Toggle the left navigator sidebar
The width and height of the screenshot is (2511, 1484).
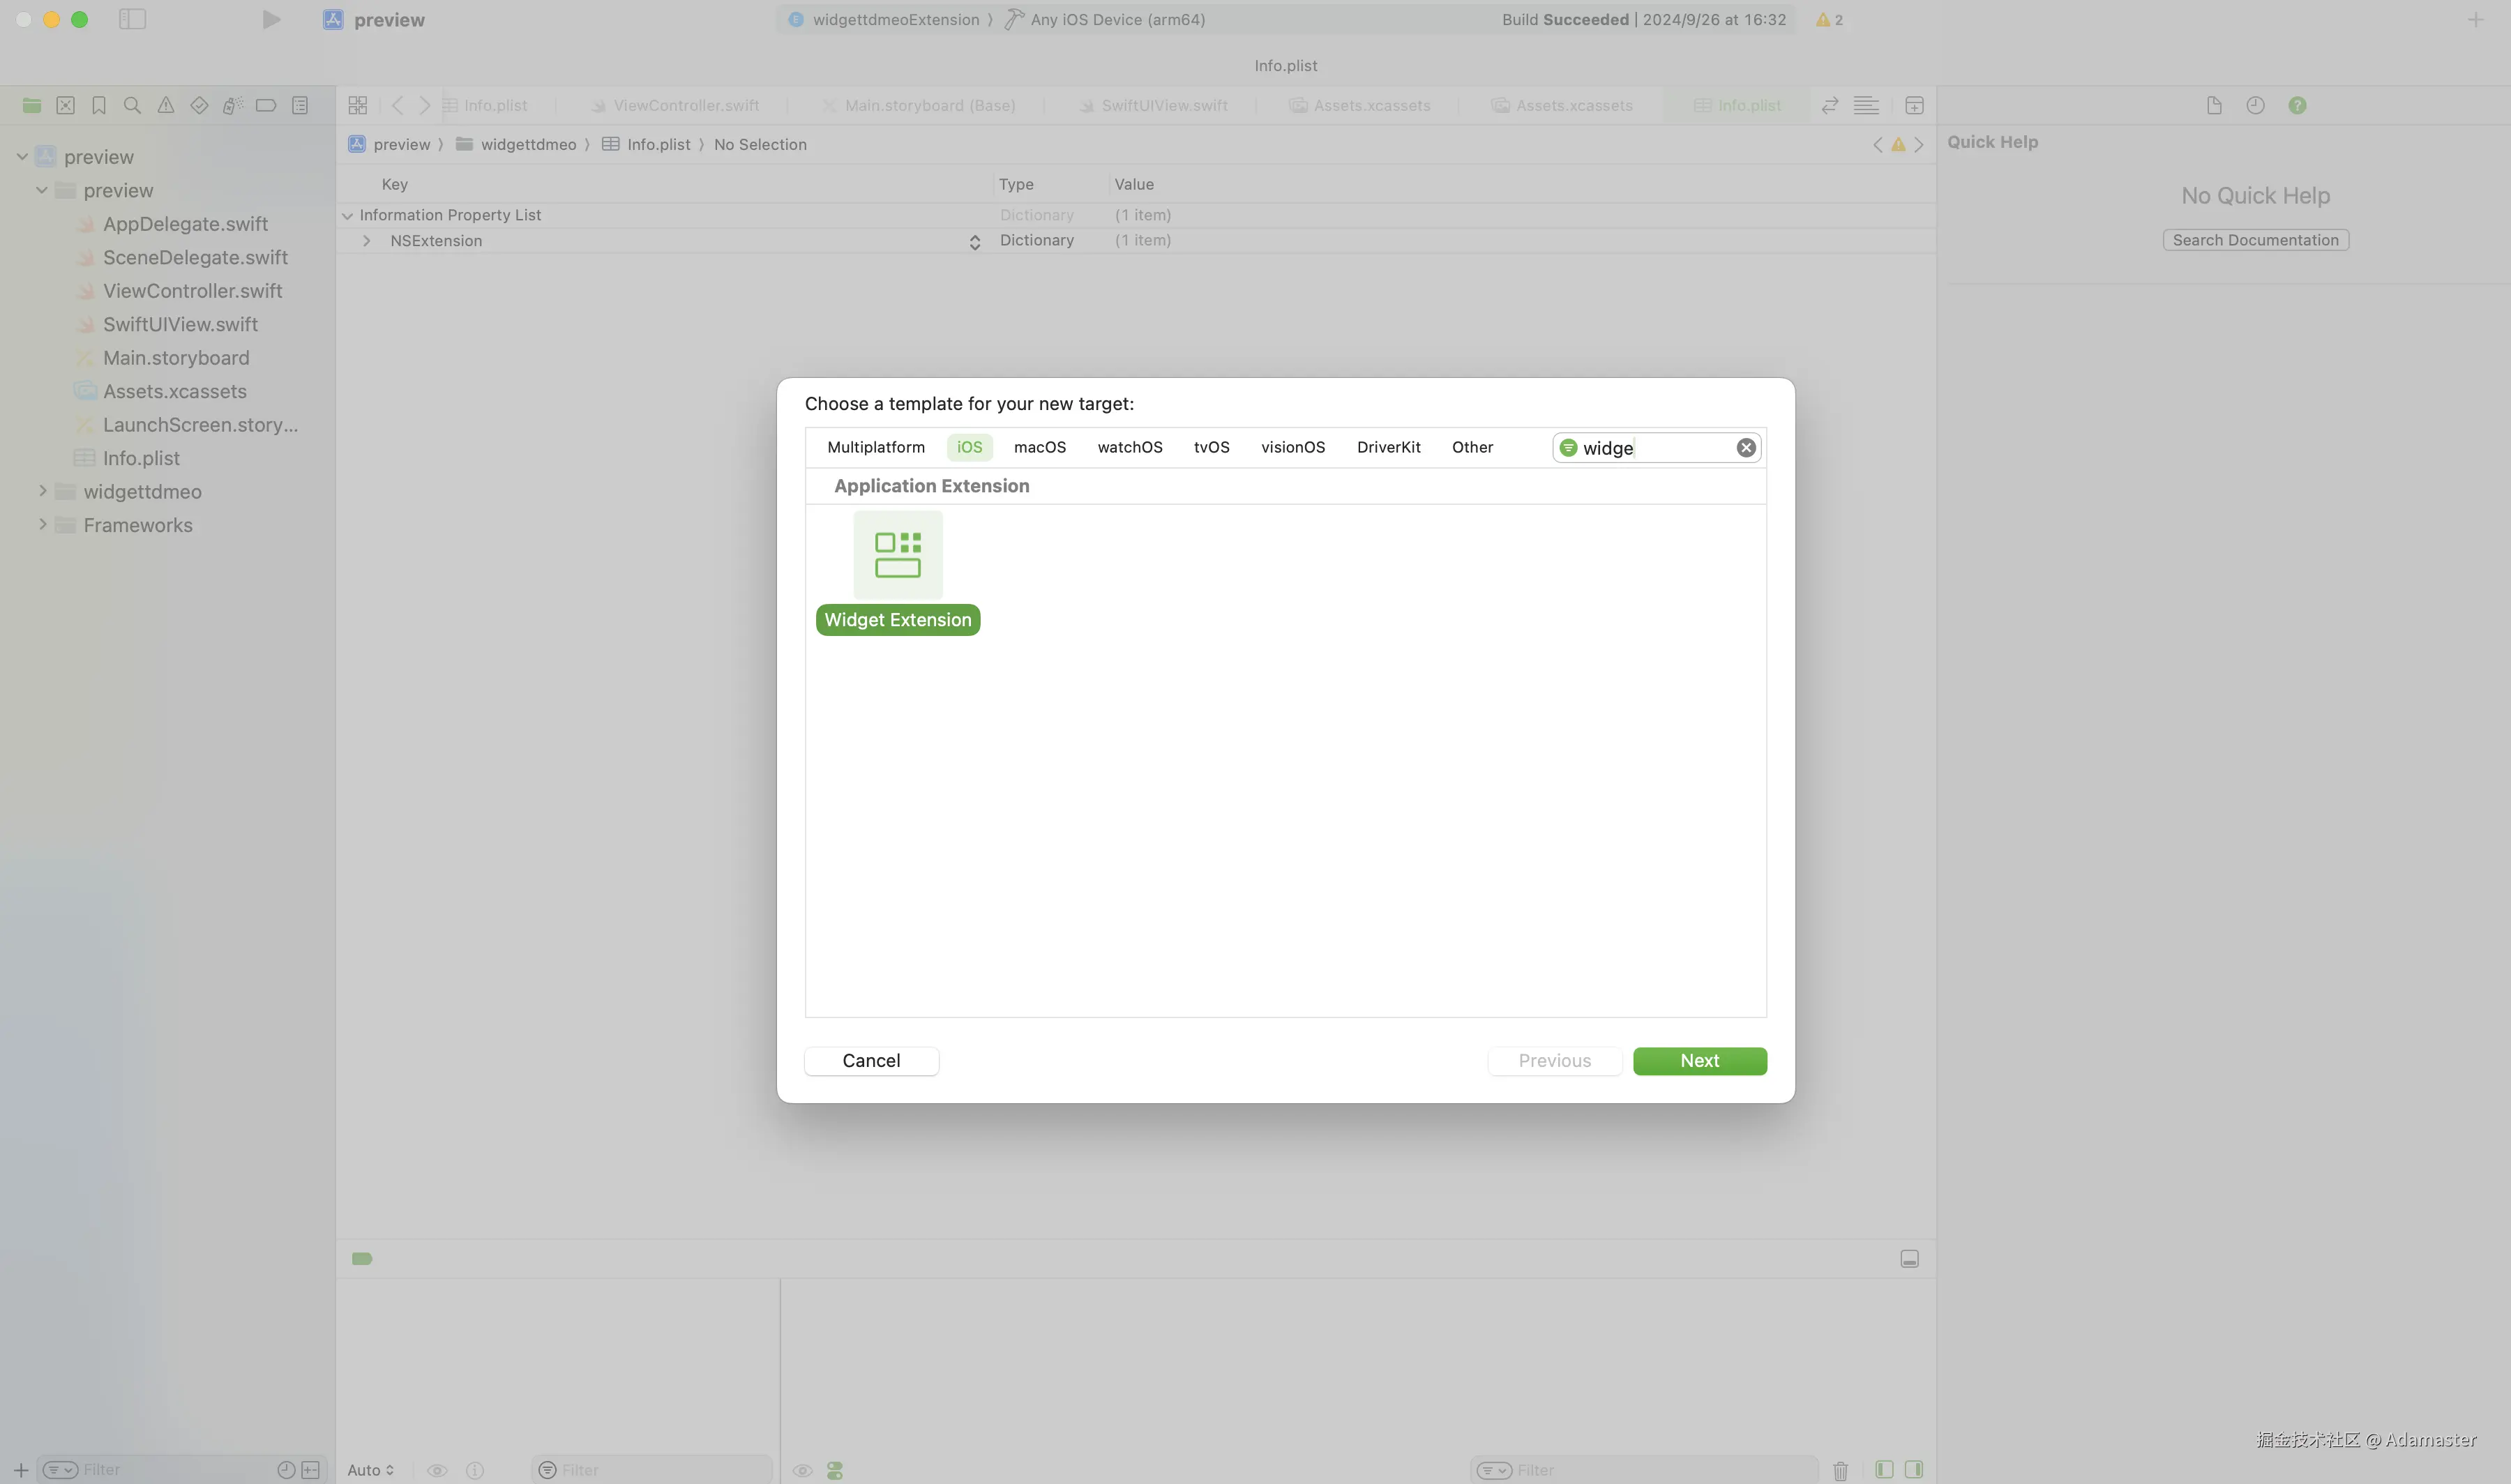click(132, 20)
